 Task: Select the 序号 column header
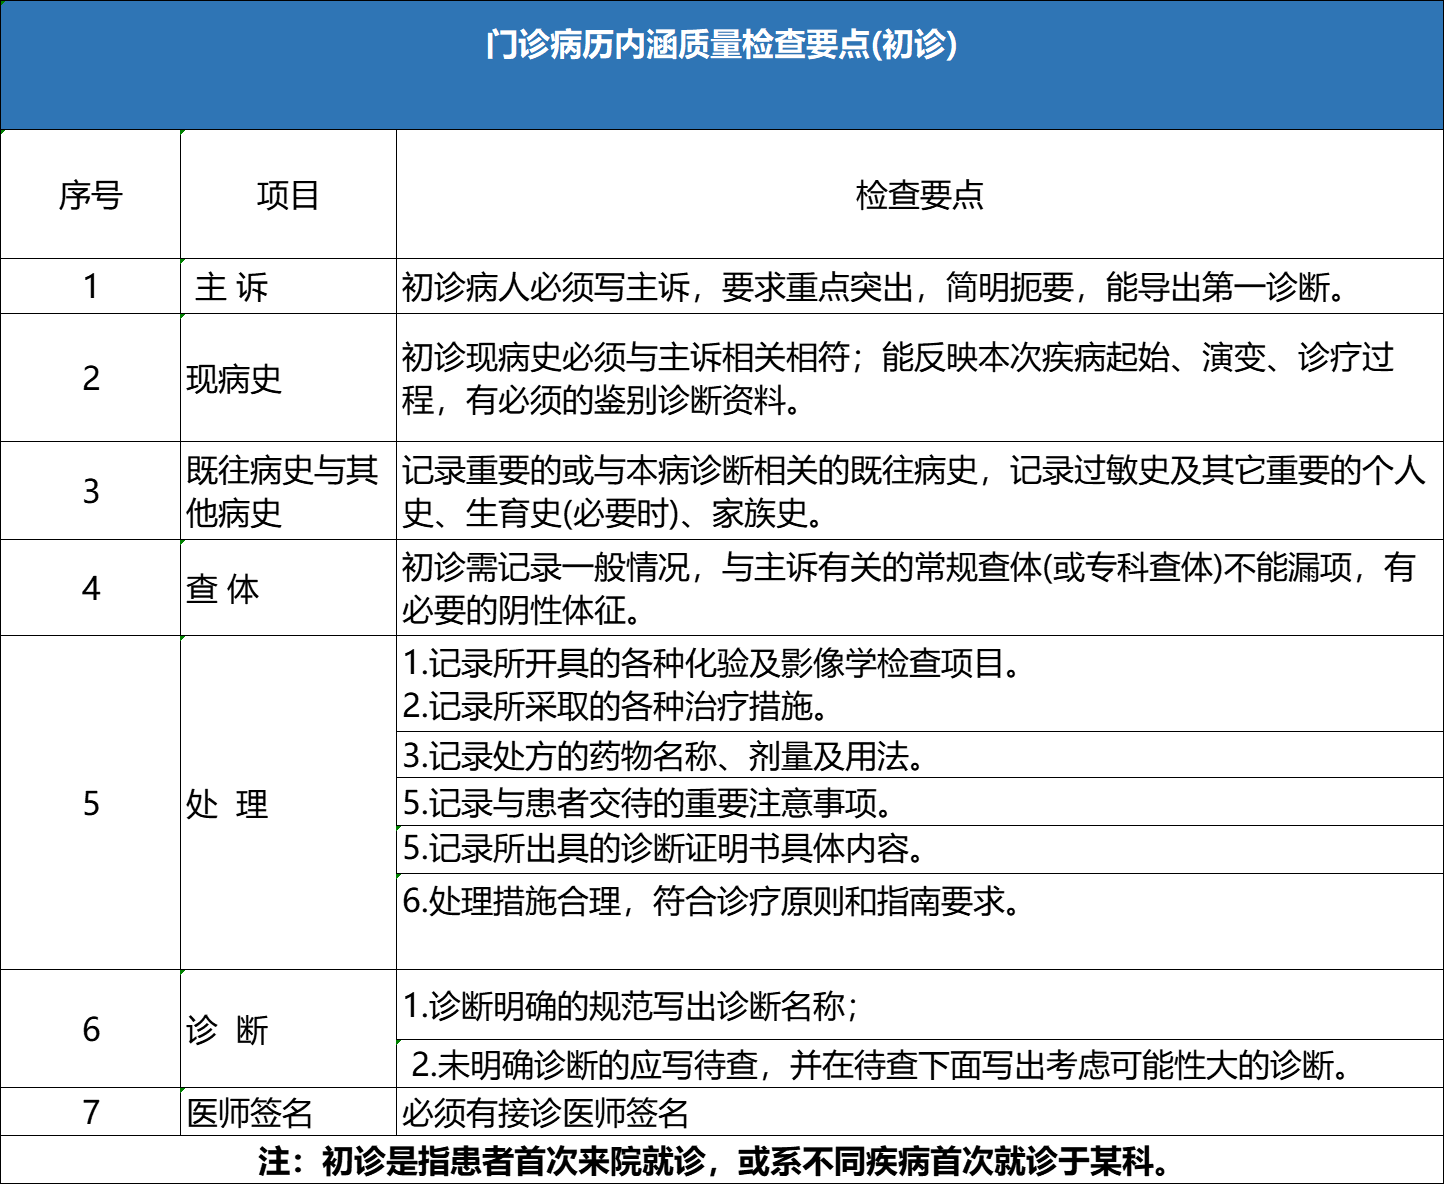[90, 193]
